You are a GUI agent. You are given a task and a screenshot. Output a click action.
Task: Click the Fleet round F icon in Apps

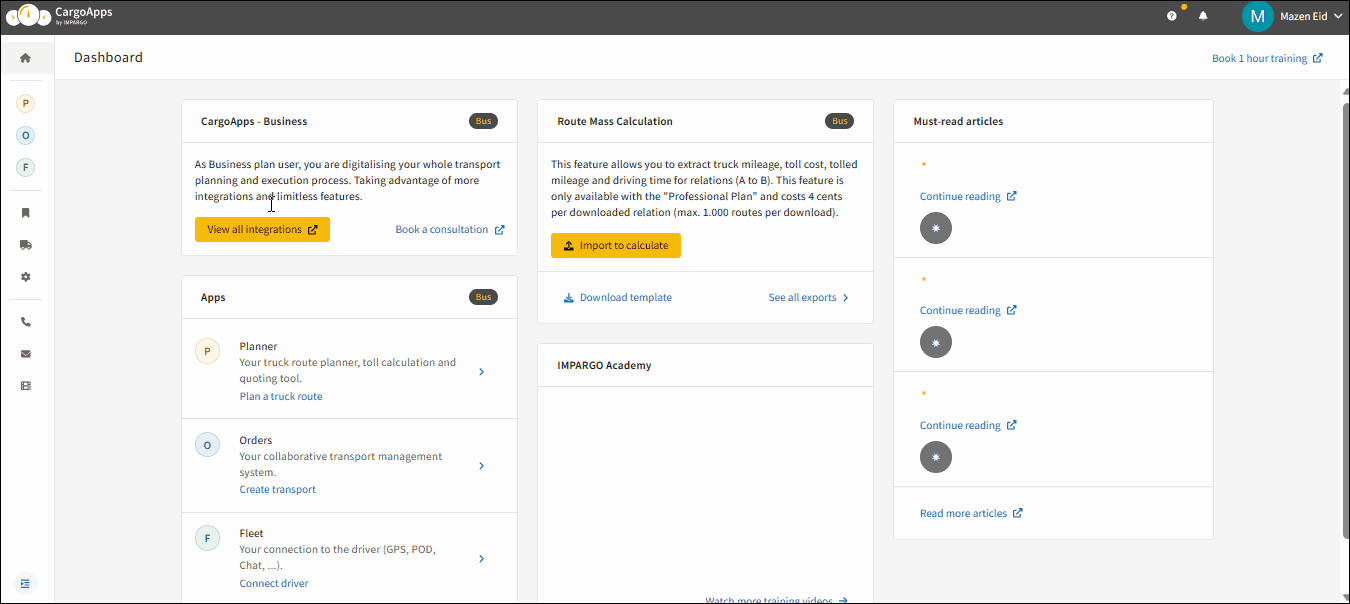[x=207, y=538]
